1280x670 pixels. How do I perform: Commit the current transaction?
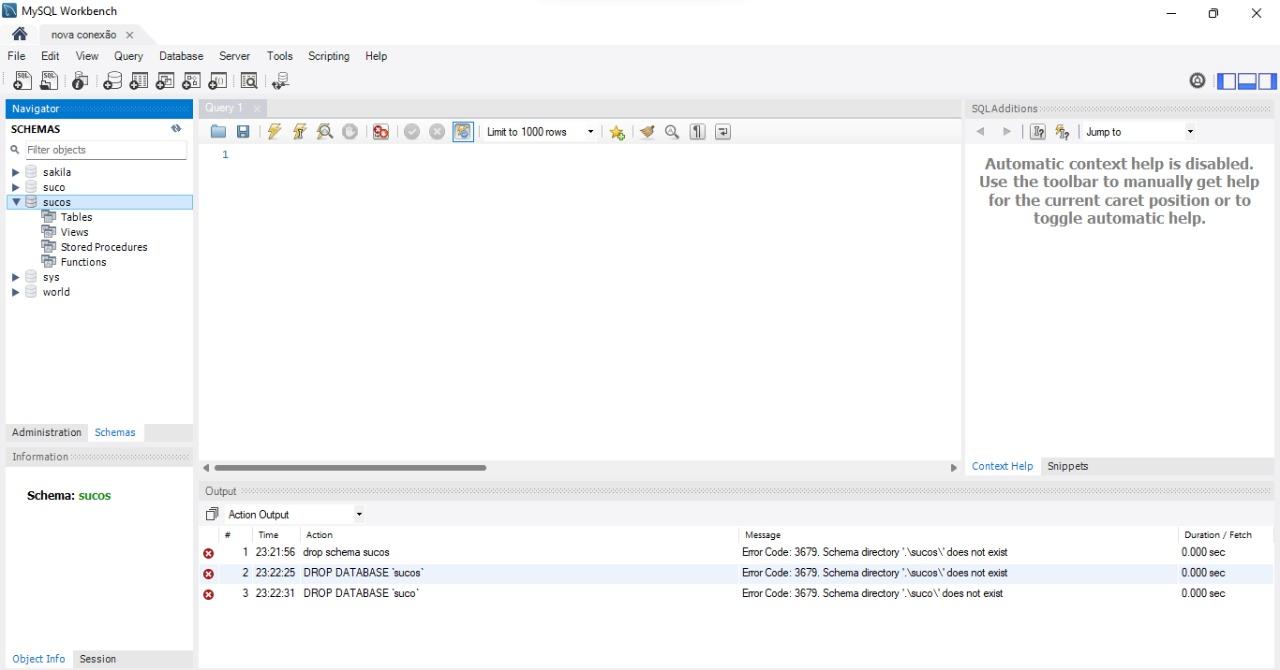(412, 132)
